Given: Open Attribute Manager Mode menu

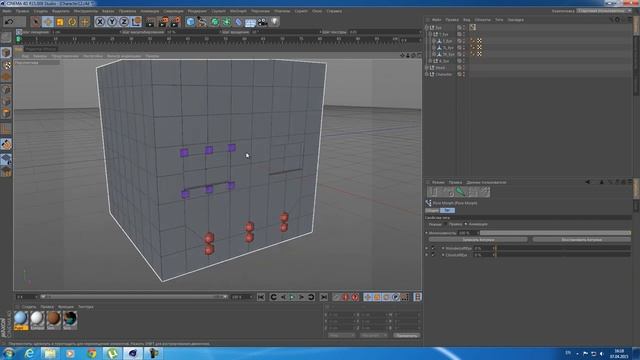Looking at the screenshot, I should (438, 182).
